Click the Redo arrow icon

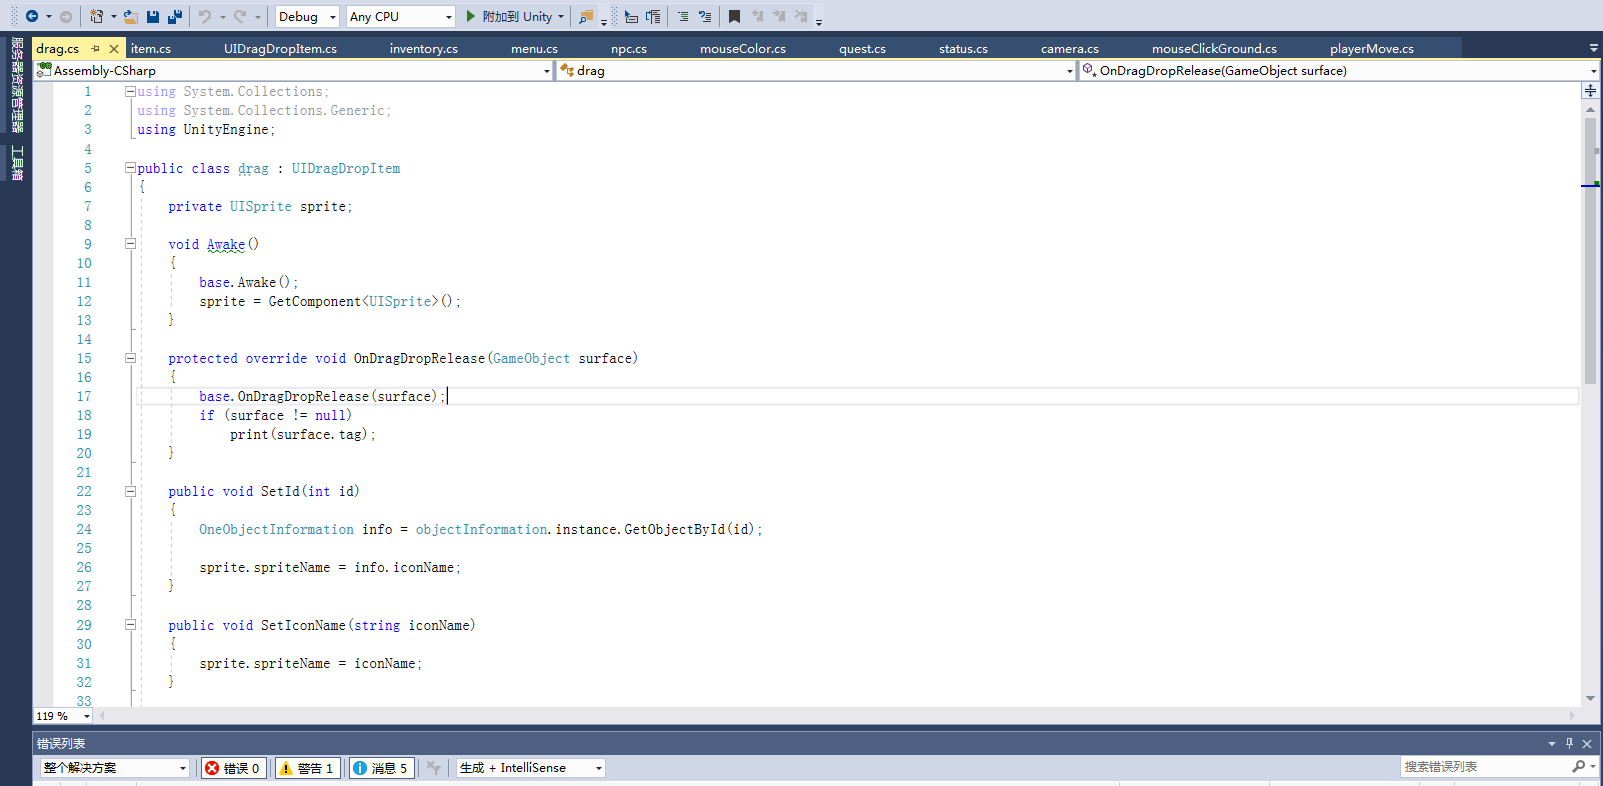click(x=240, y=16)
